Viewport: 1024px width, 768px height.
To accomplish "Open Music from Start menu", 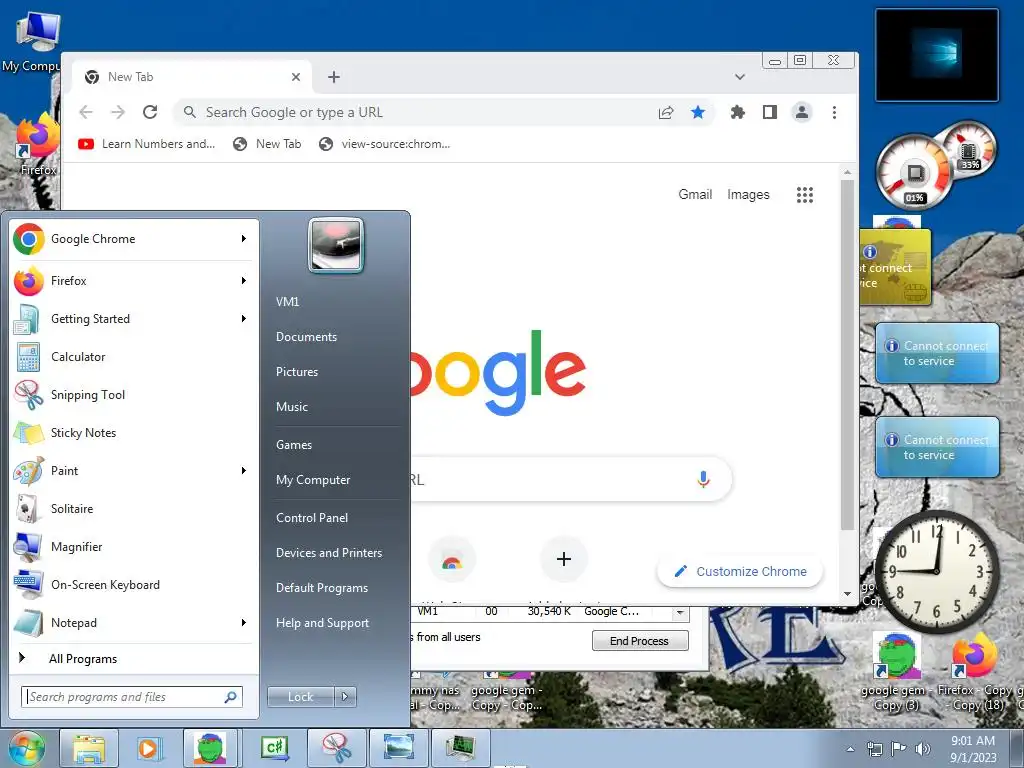I will pos(292,407).
